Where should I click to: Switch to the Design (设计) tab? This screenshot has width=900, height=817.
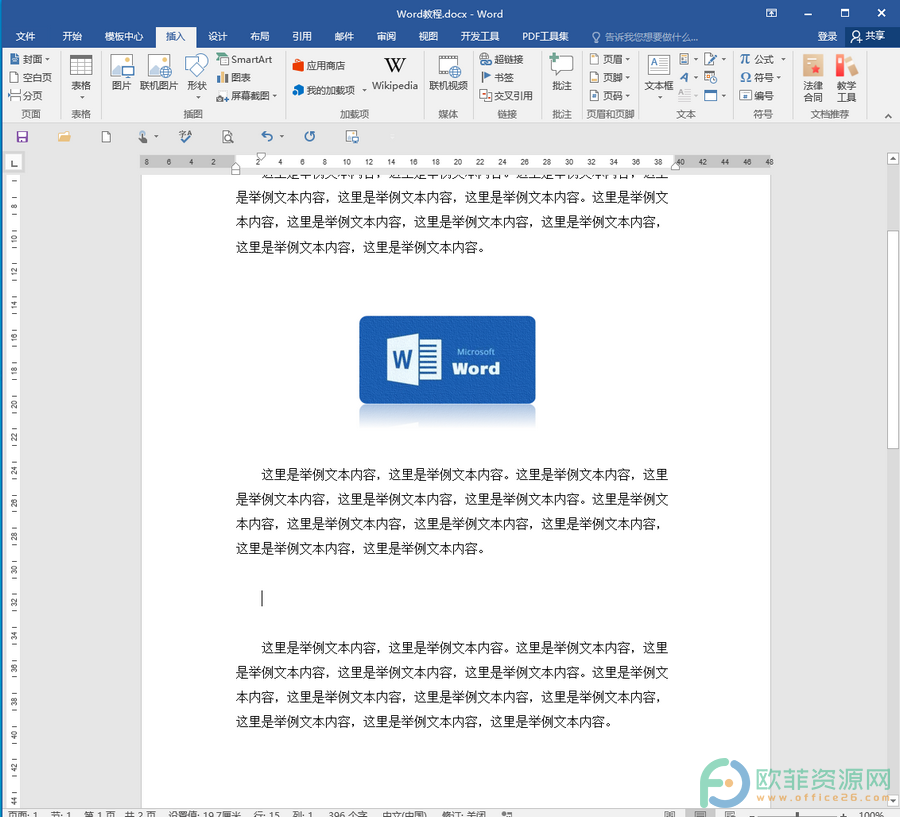tap(218, 37)
